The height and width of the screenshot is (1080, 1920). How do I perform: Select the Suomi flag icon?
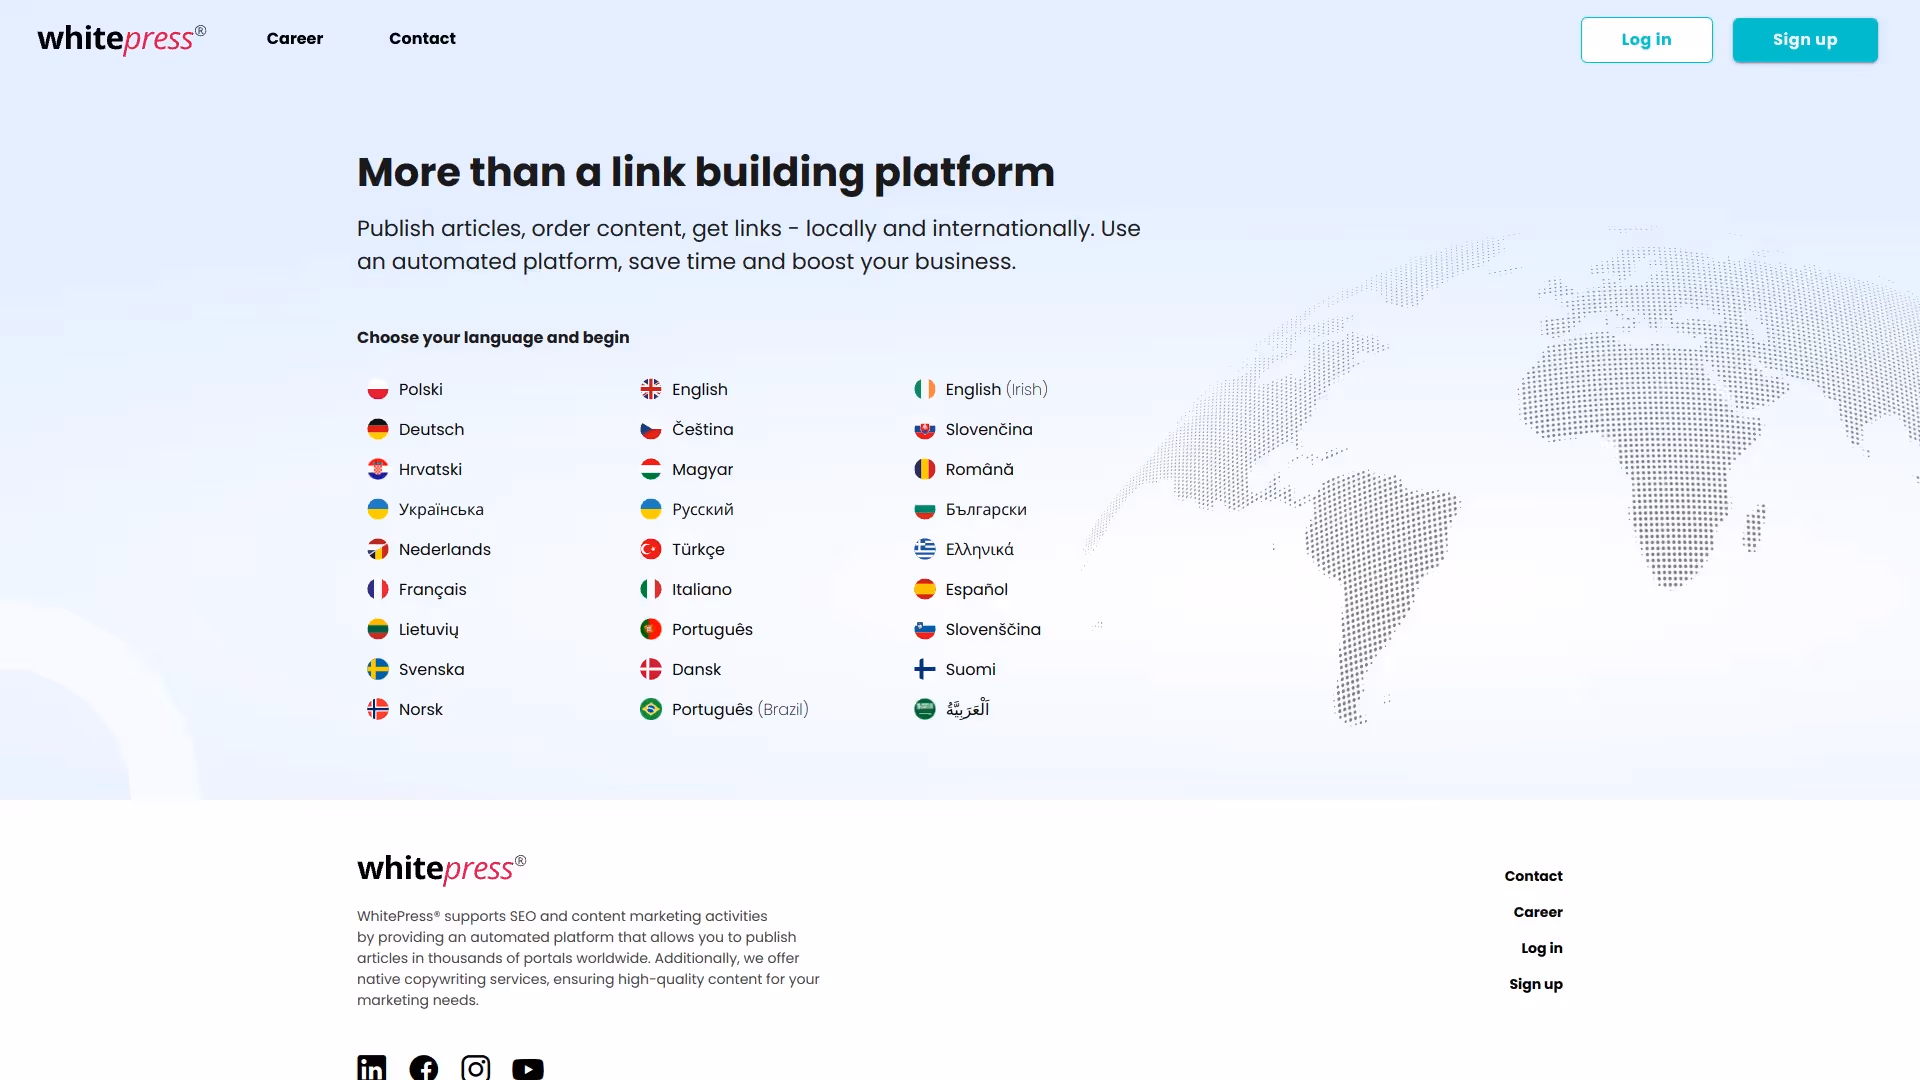924,669
